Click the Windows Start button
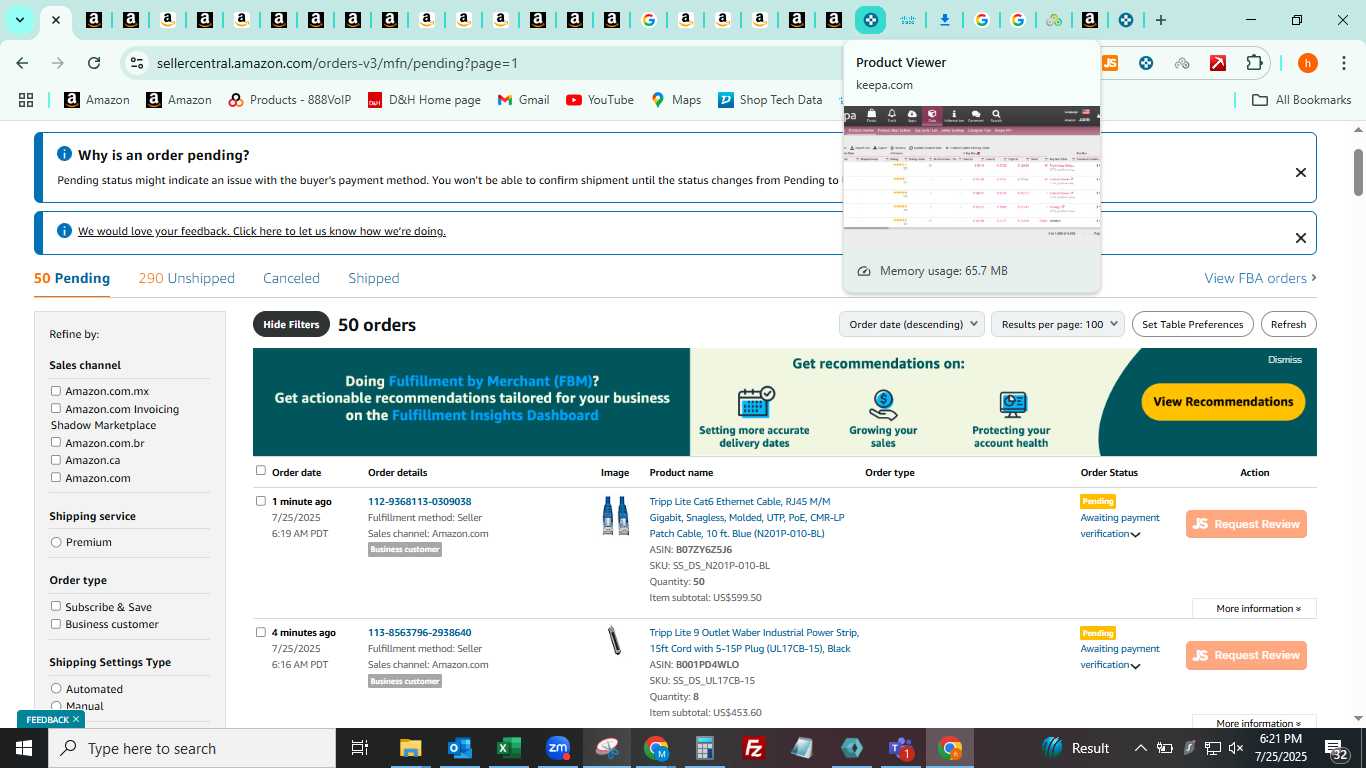This screenshot has height=768, width=1366. coord(24,748)
